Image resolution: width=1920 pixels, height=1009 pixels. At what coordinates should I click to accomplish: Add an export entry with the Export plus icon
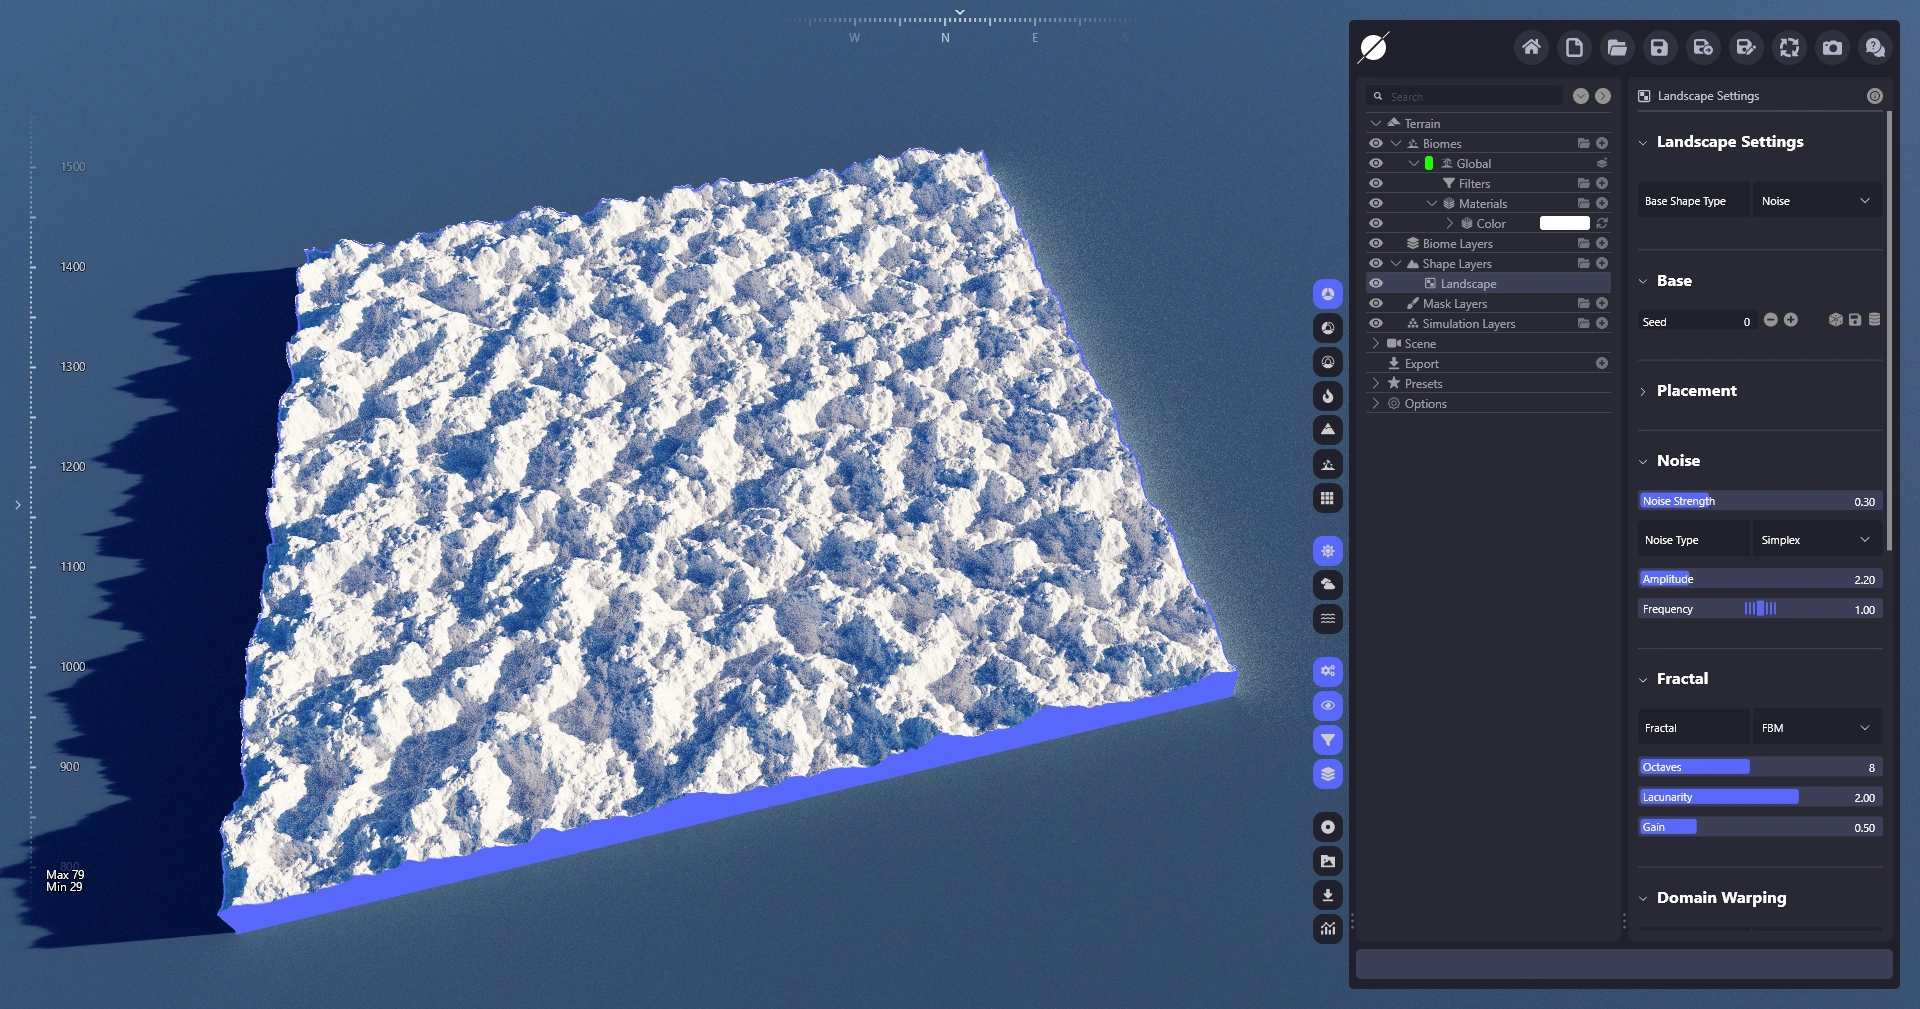pos(1602,363)
